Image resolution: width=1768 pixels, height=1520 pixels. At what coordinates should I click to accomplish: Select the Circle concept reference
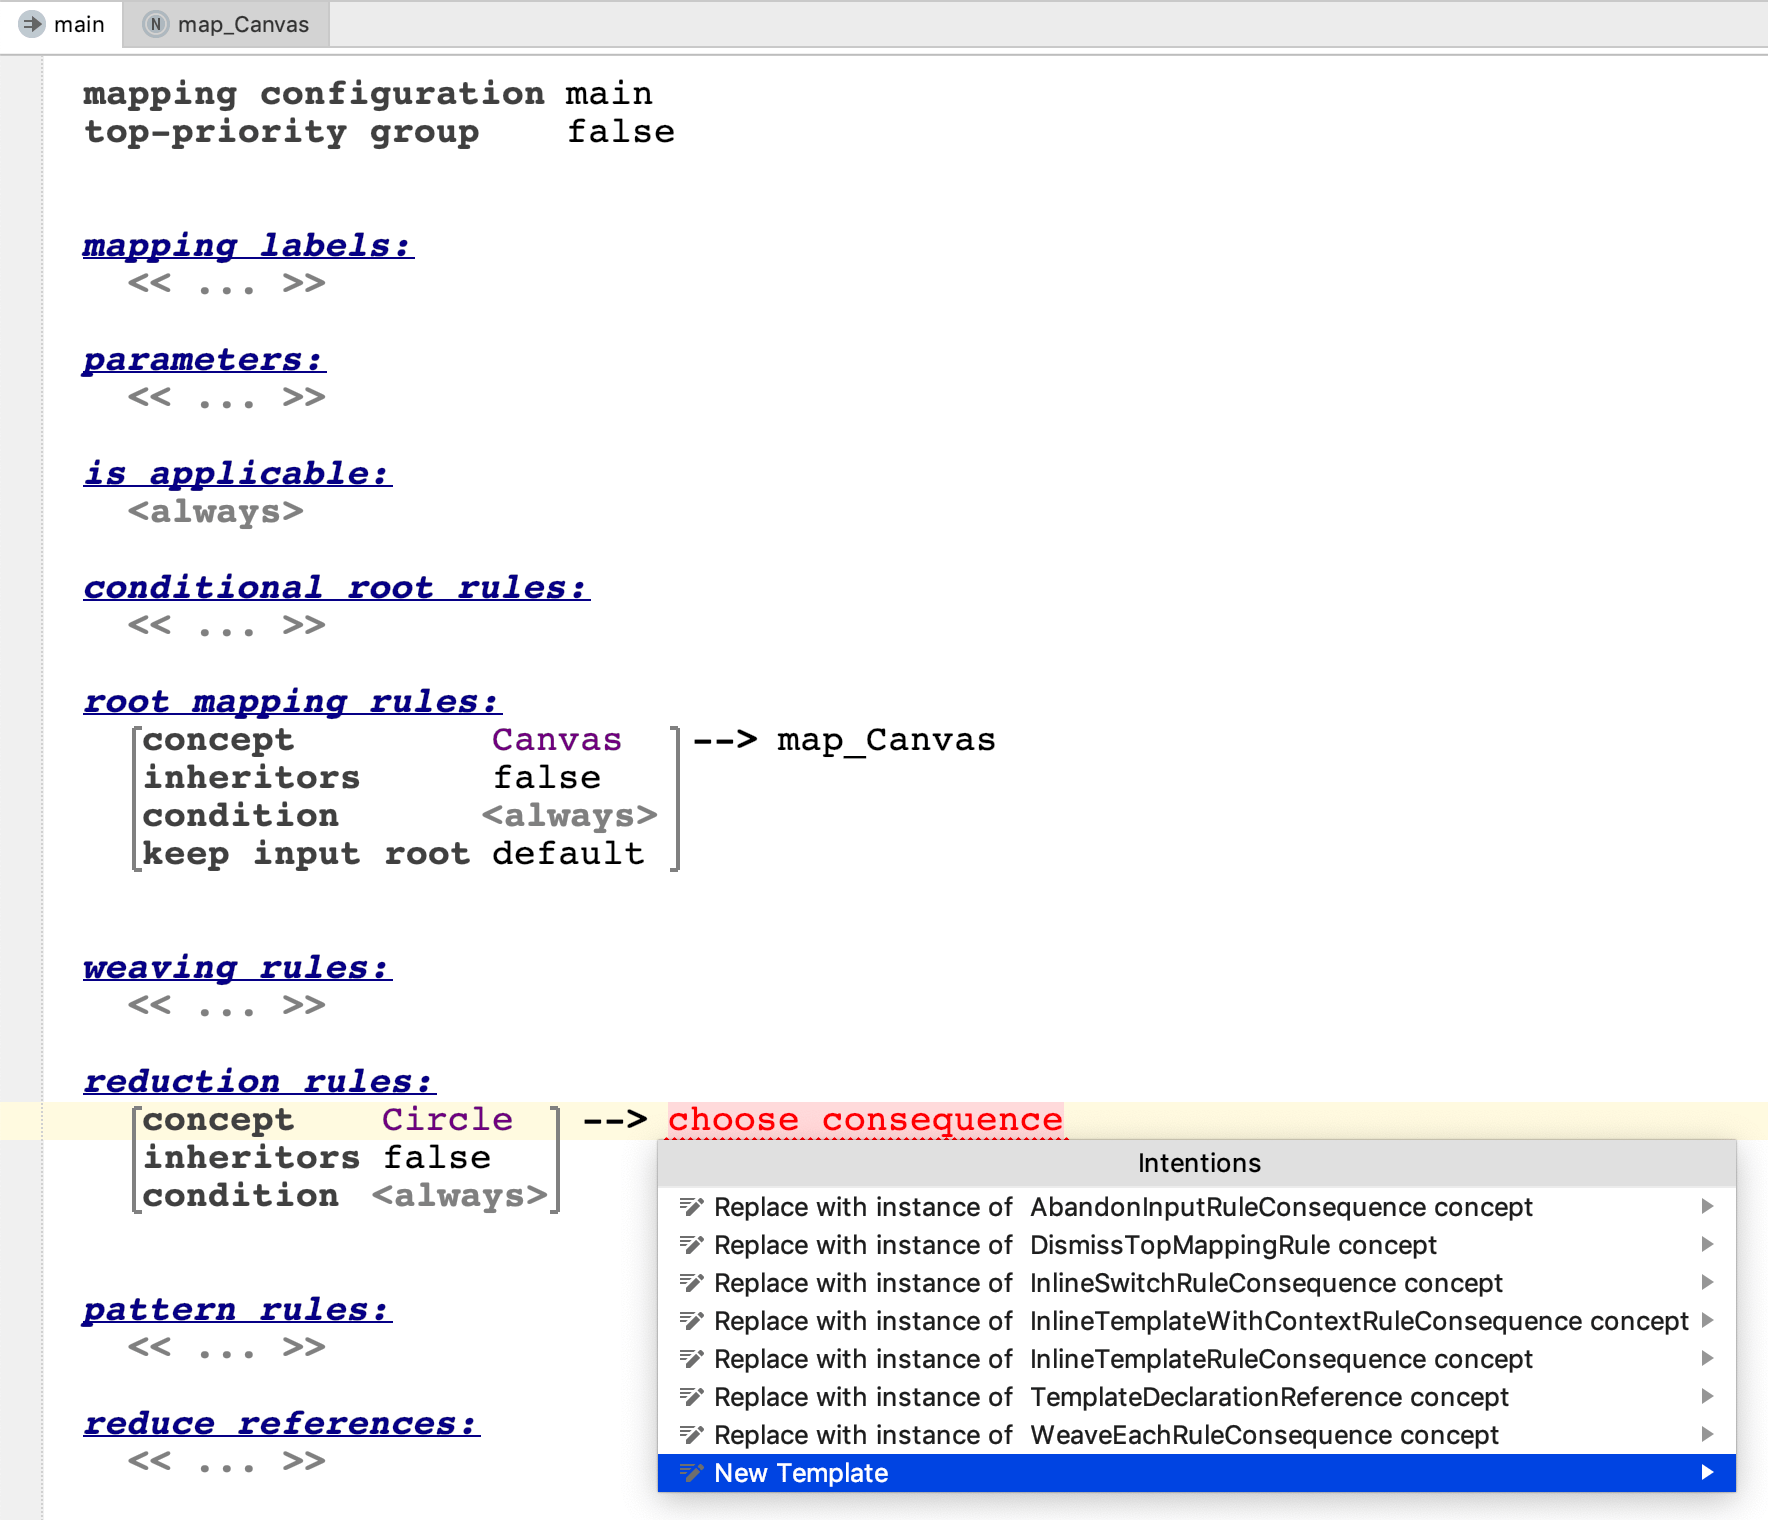tap(447, 1120)
